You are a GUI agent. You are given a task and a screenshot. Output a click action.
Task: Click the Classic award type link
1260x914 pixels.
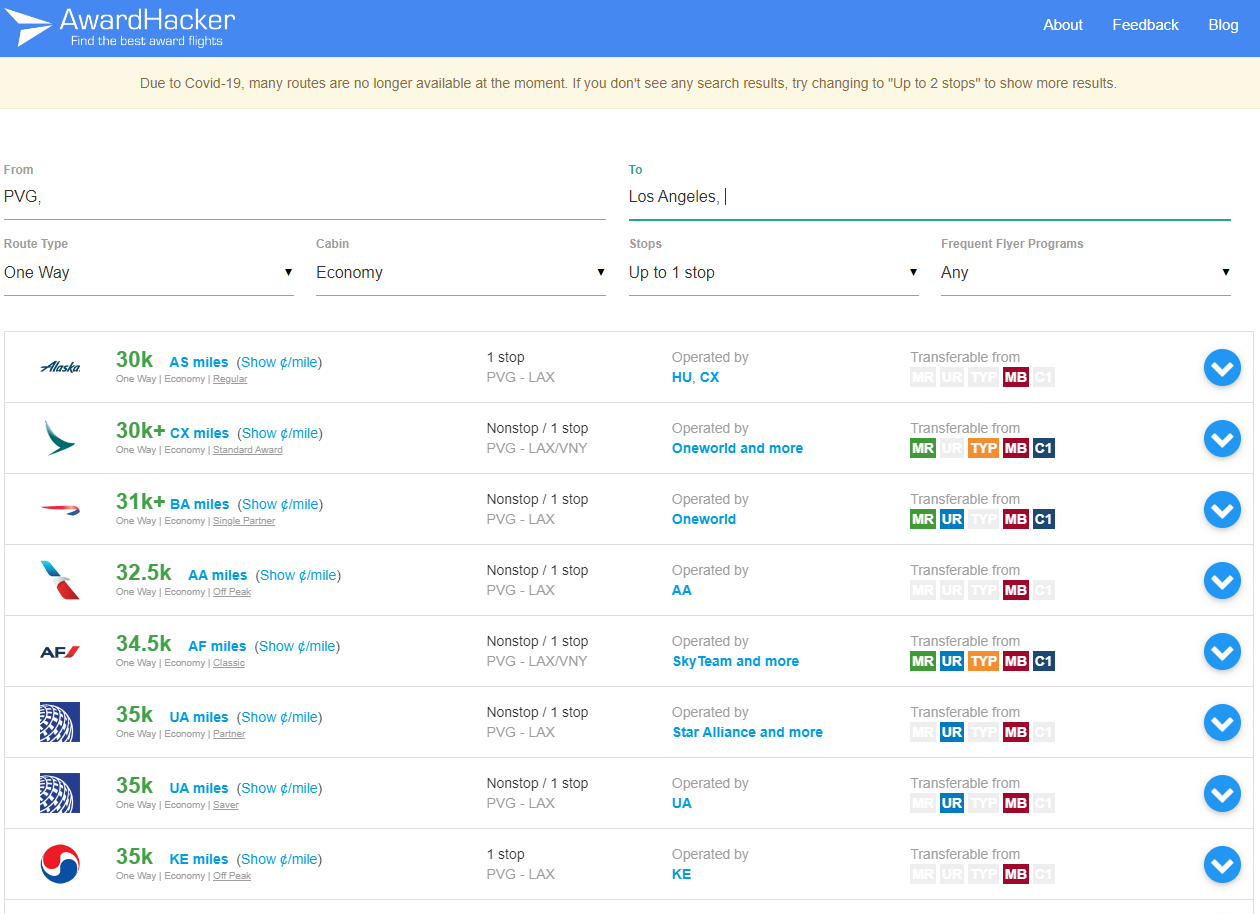[x=229, y=663]
